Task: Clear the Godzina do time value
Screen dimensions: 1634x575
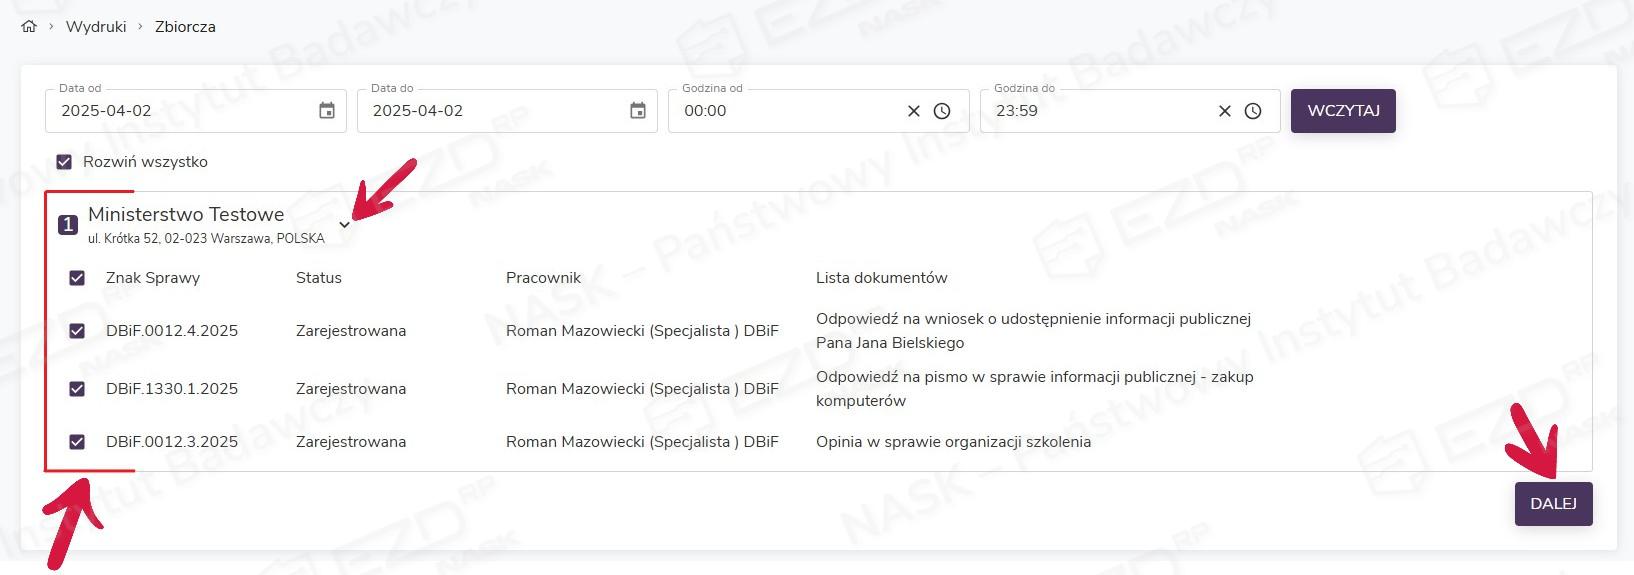Action: (1224, 111)
